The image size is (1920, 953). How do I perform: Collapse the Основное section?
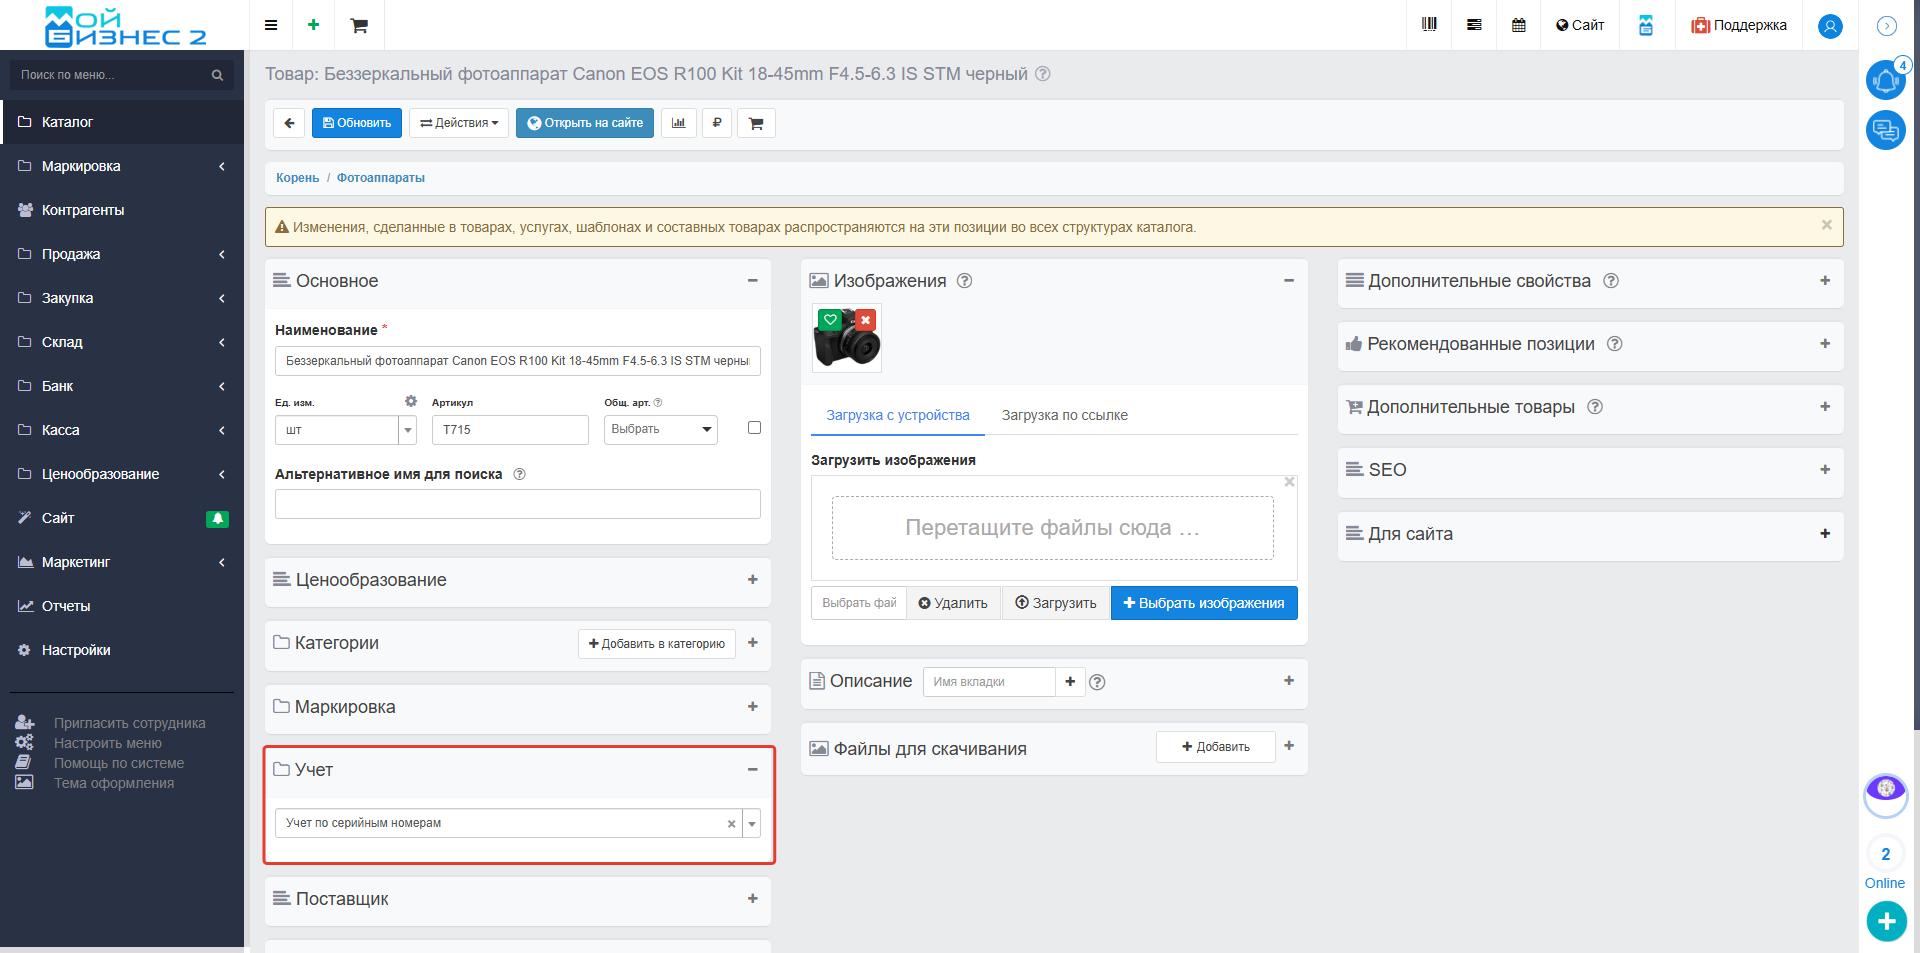click(752, 281)
